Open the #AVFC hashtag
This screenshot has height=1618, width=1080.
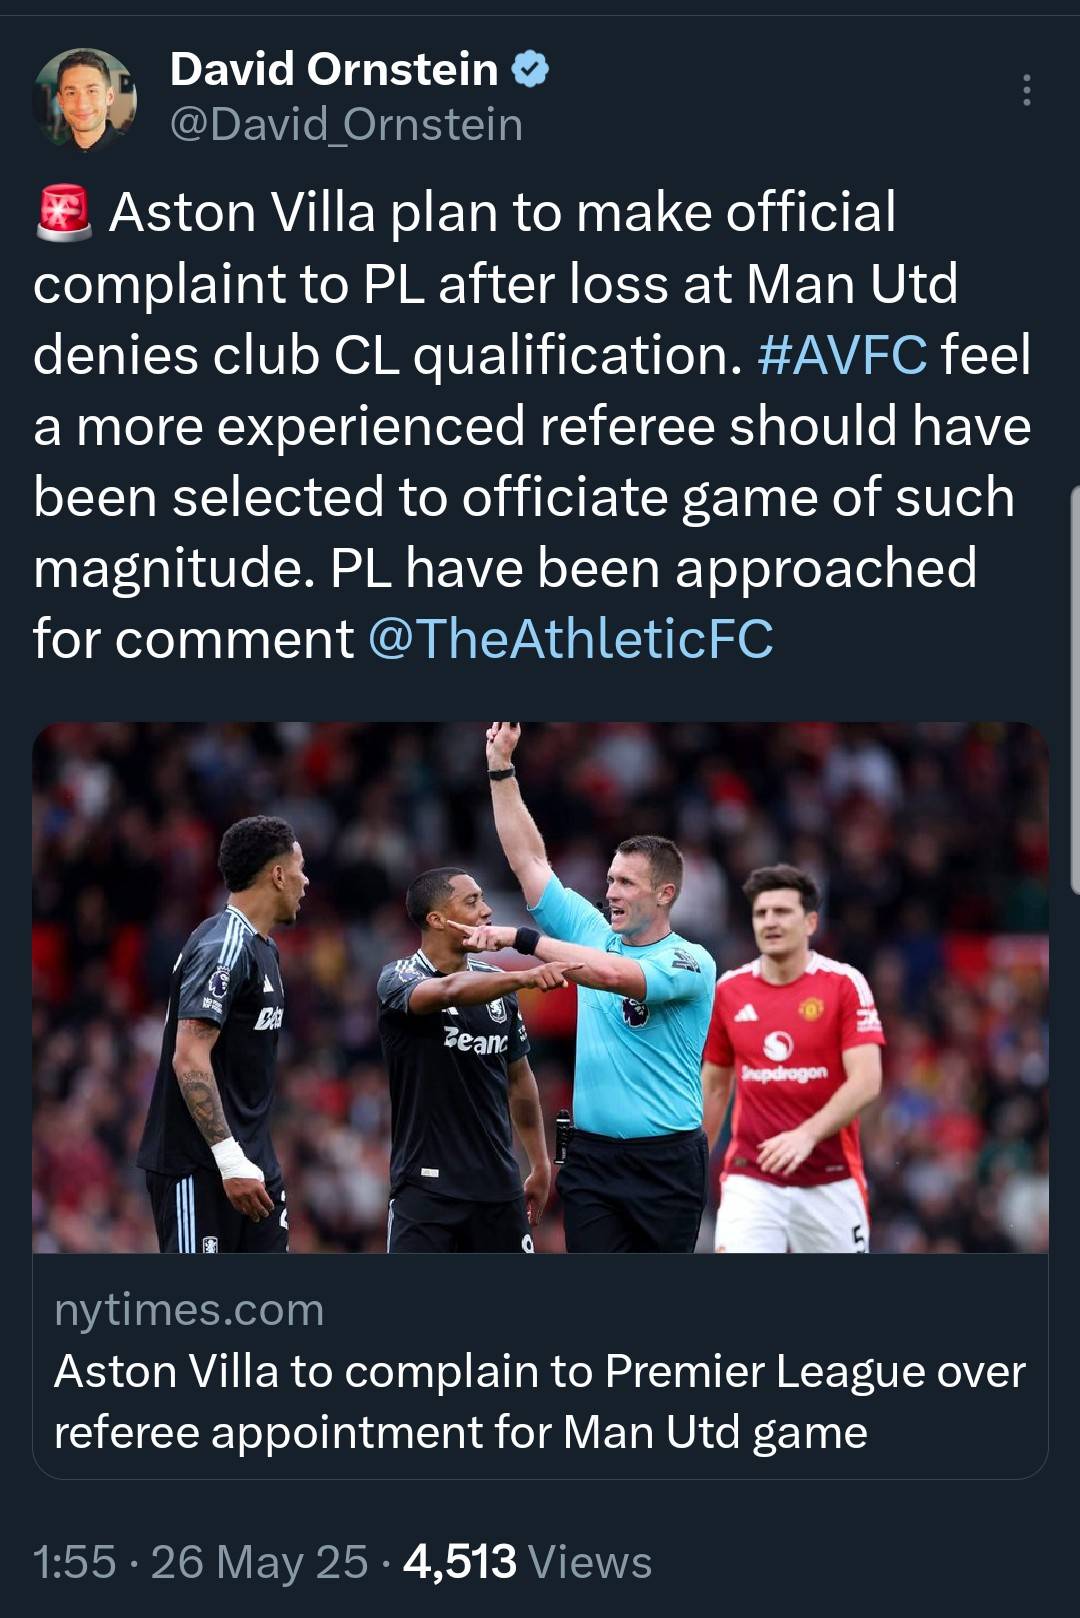tap(842, 355)
